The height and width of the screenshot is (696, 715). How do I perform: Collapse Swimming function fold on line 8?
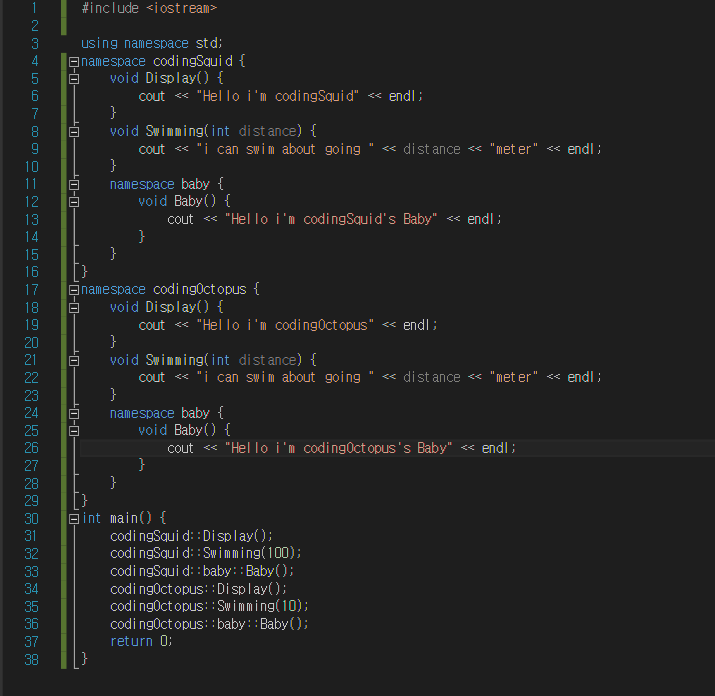pyautogui.click(x=74, y=132)
